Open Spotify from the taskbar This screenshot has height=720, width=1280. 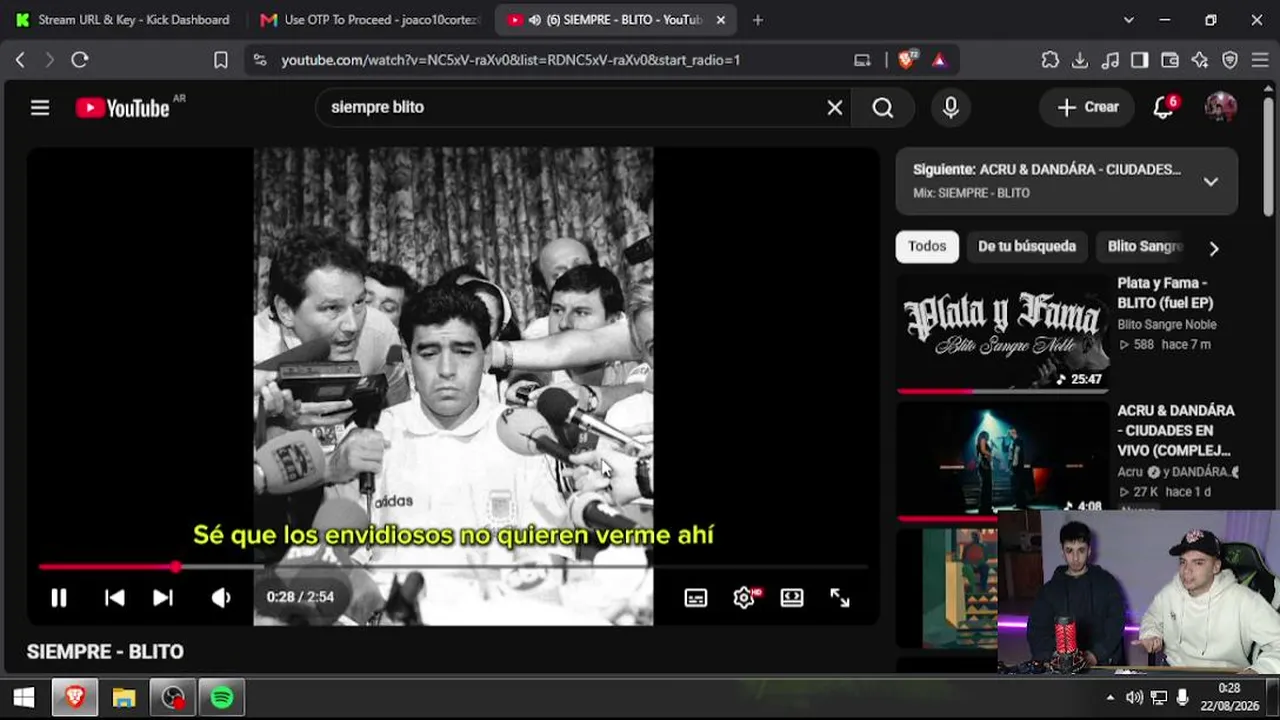pos(222,698)
